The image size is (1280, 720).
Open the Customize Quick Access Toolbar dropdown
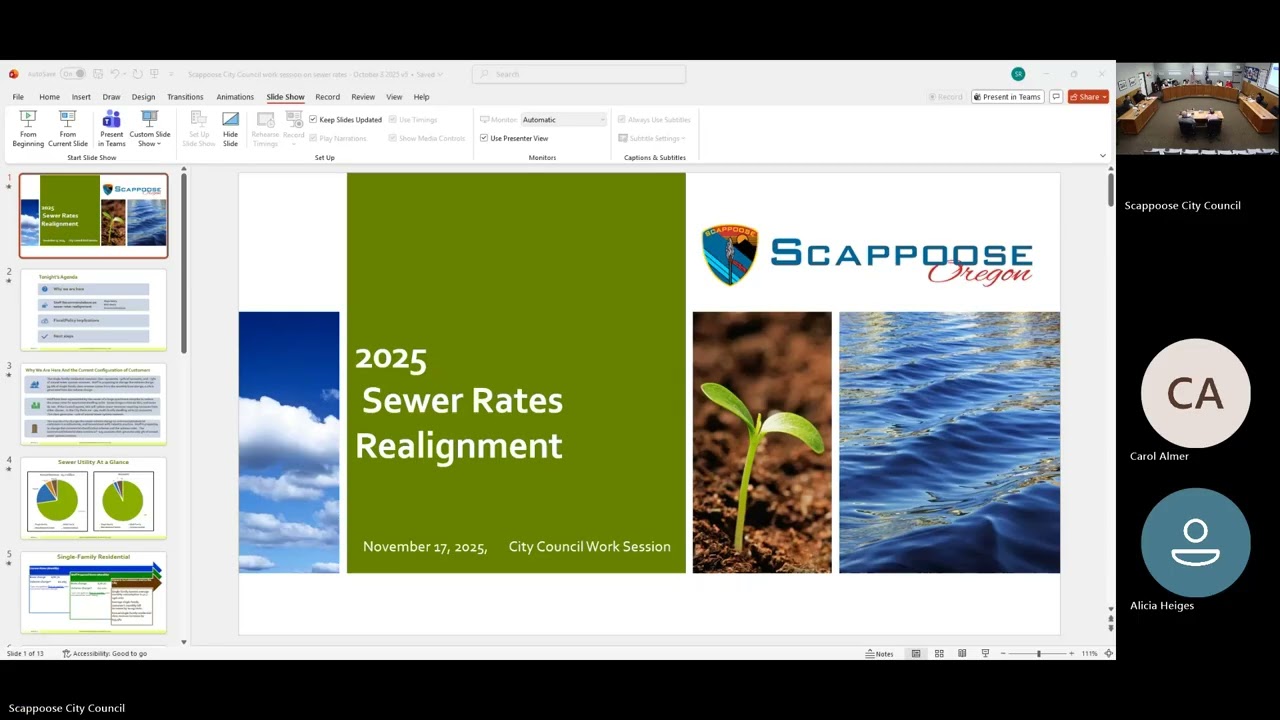click(x=172, y=74)
